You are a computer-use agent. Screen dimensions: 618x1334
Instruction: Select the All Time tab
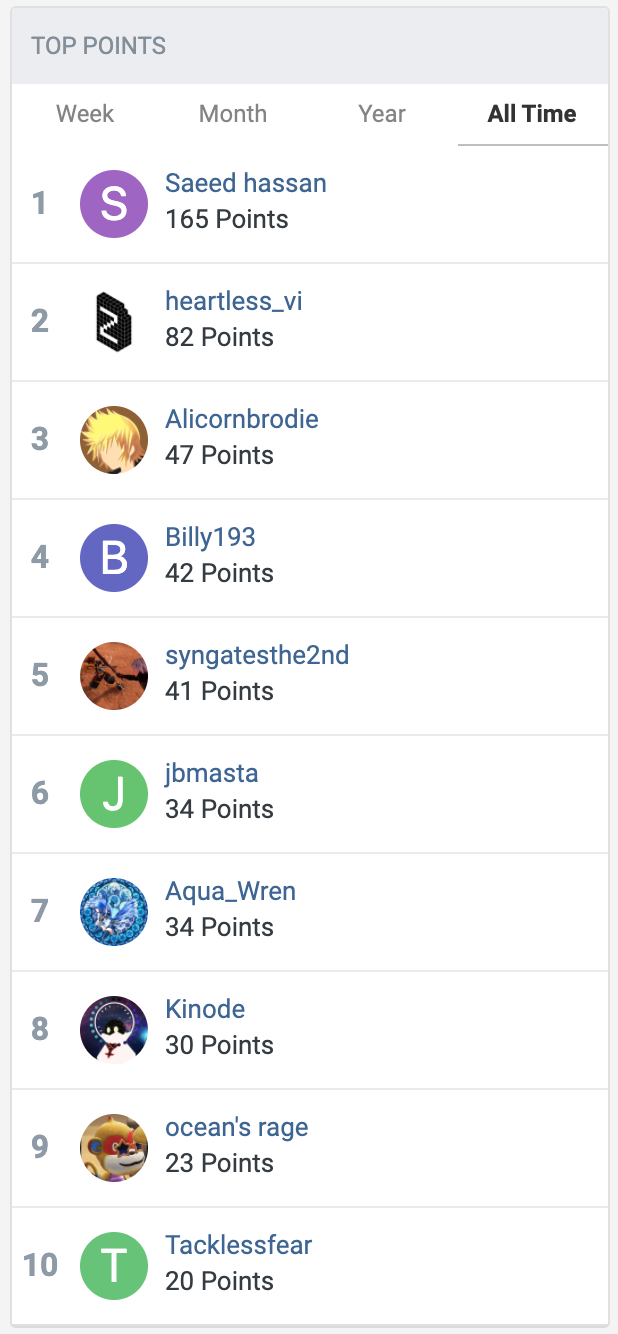[532, 114]
